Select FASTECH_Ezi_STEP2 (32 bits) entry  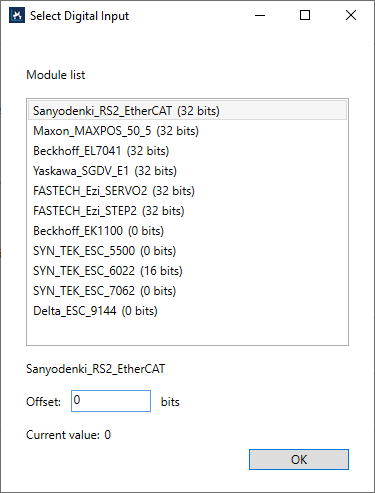pos(187,211)
